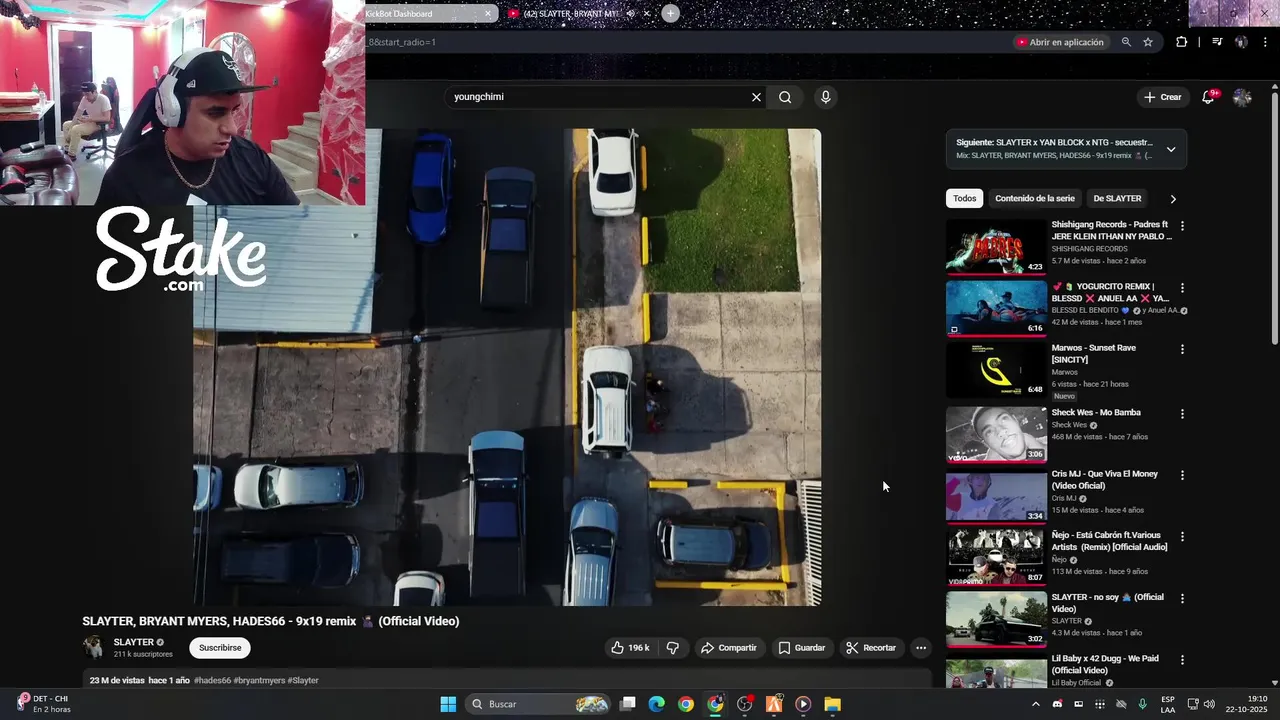This screenshot has height=720, width=1280.
Task: Open Shishigang Records Padres thumbnail
Action: pos(996,247)
